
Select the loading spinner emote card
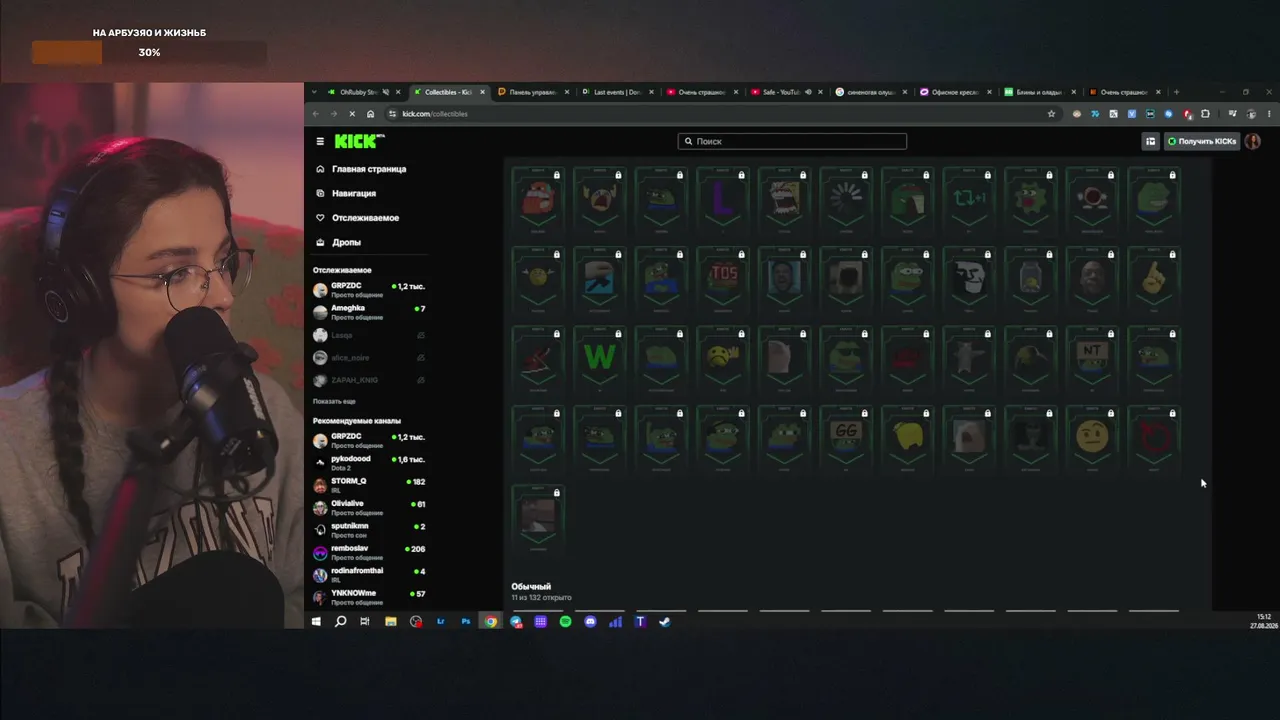coord(846,200)
